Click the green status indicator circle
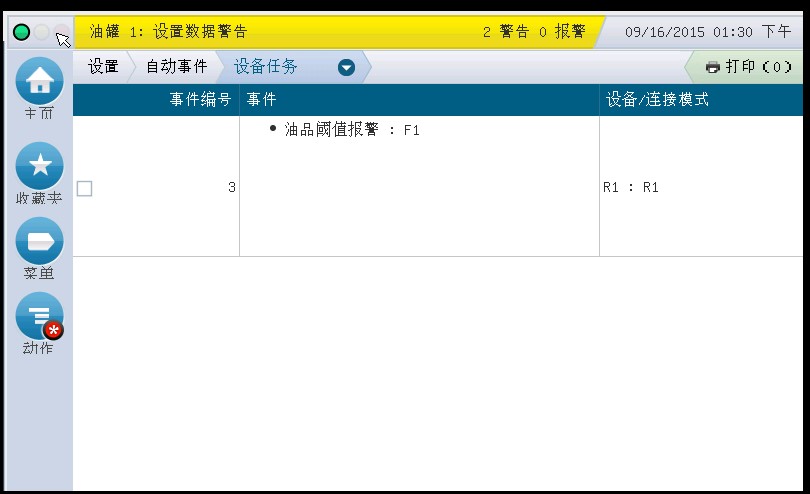The height and width of the screenshot is (494, 810). (21, 32)
